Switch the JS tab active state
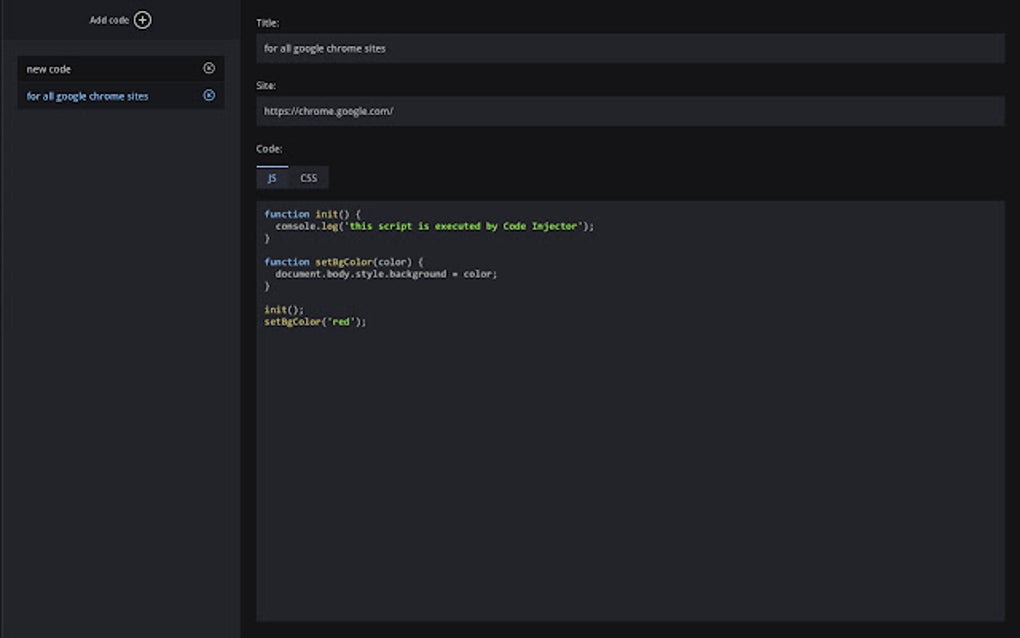The height and width of the screenshot is (638, 1020). tap(272, 177)
